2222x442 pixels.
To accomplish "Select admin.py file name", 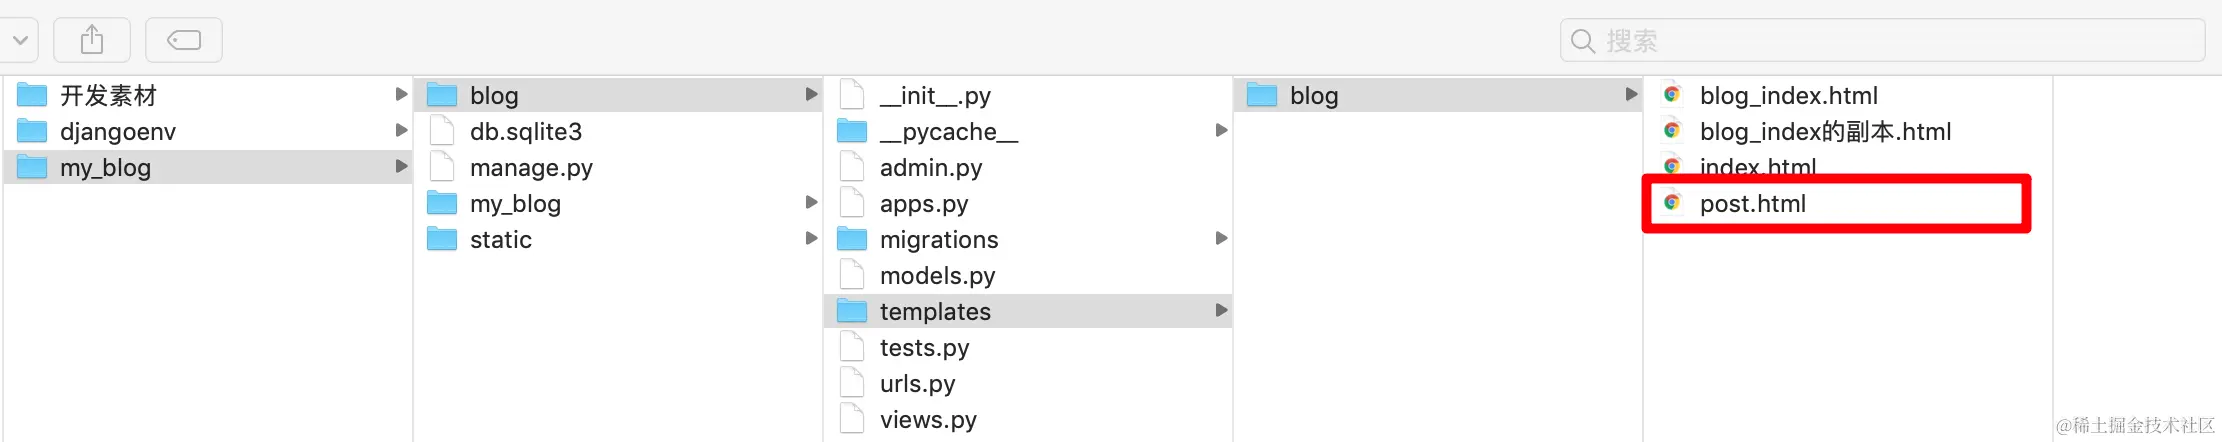I will click(x=931, y=167).
